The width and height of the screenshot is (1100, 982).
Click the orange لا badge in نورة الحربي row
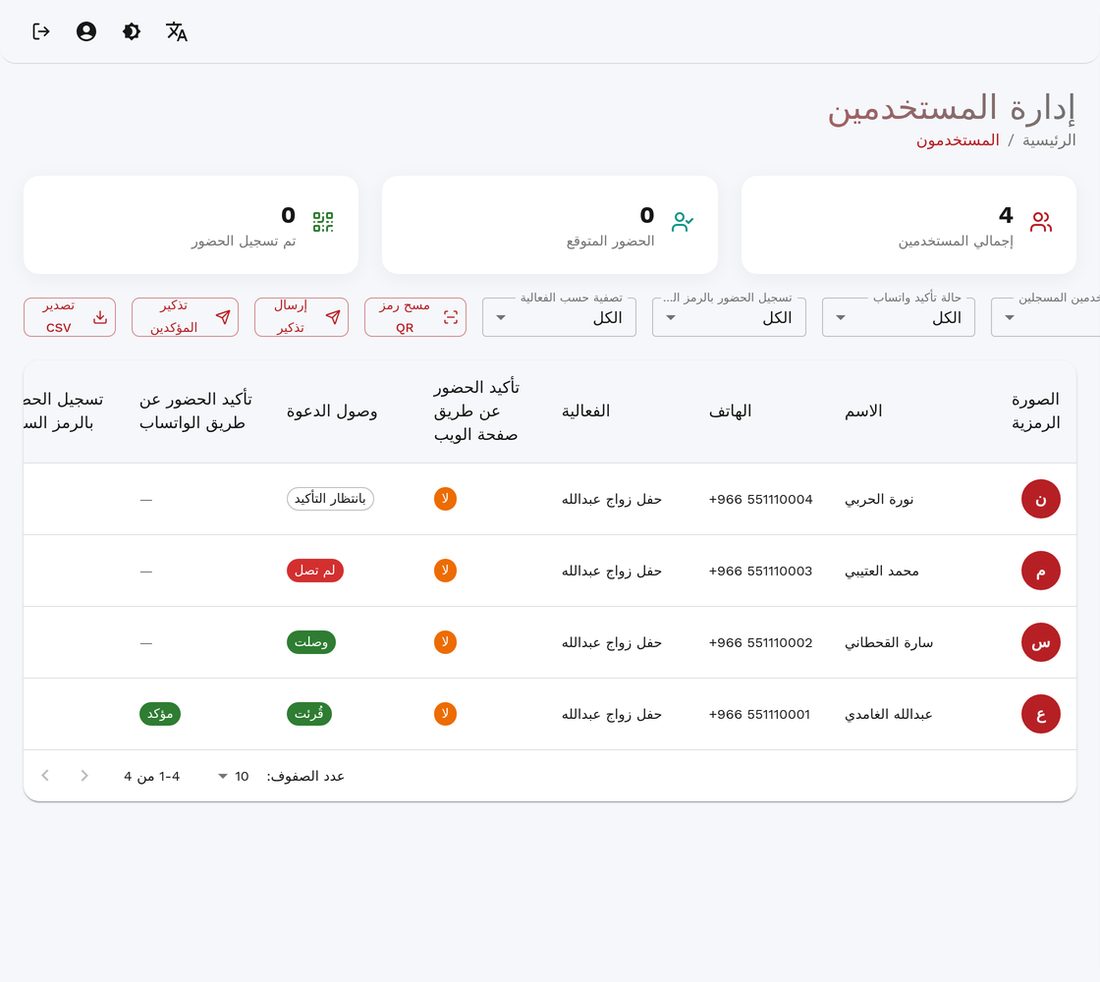coord(445,499)
